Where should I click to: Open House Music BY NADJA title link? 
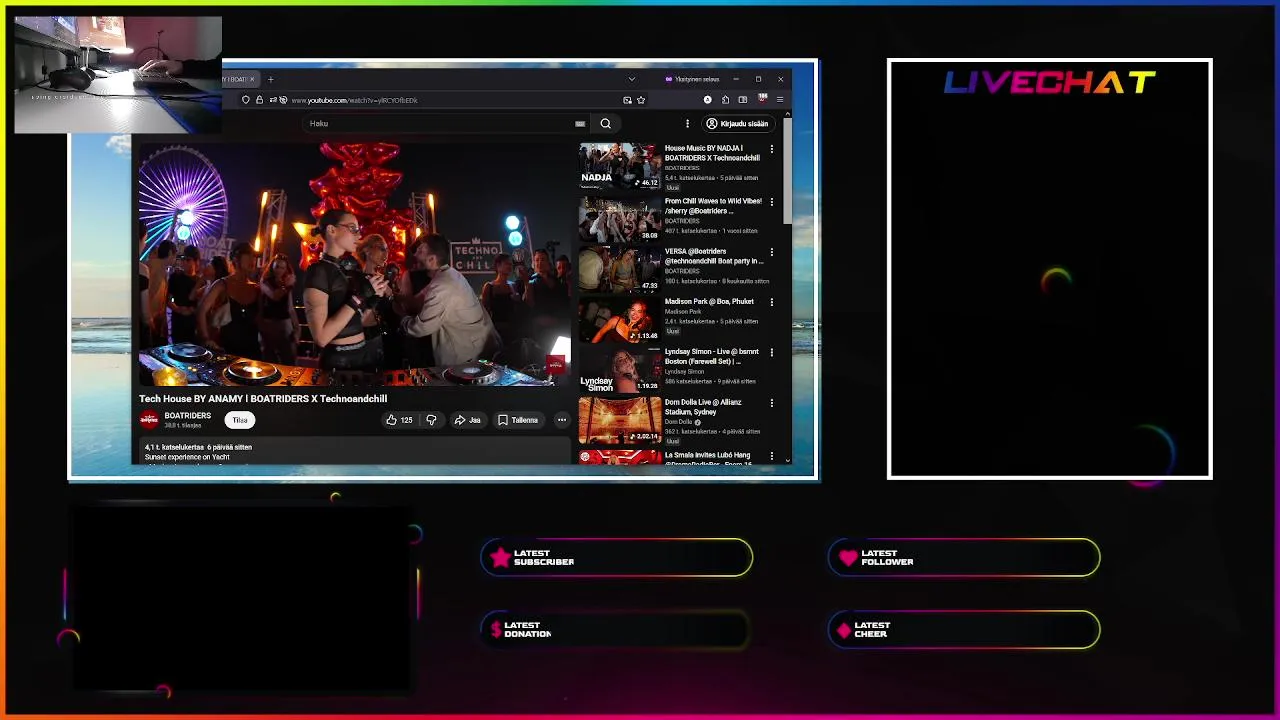712,153
